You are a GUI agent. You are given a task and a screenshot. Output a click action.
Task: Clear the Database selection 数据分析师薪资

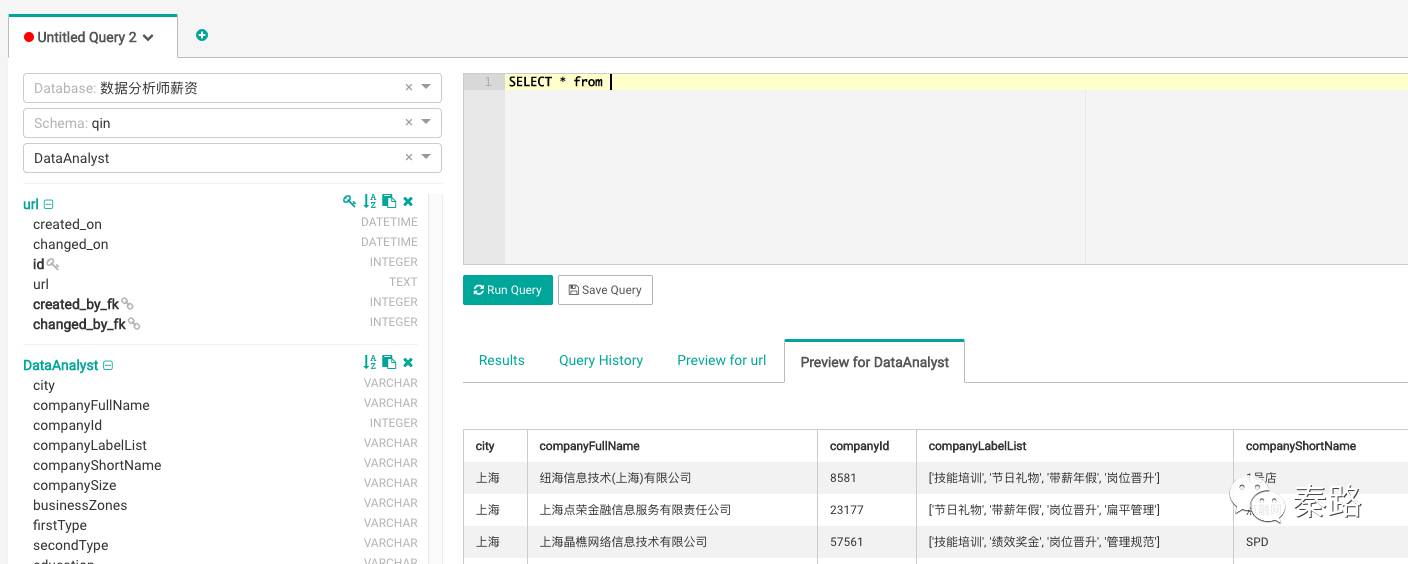(408, 88)
